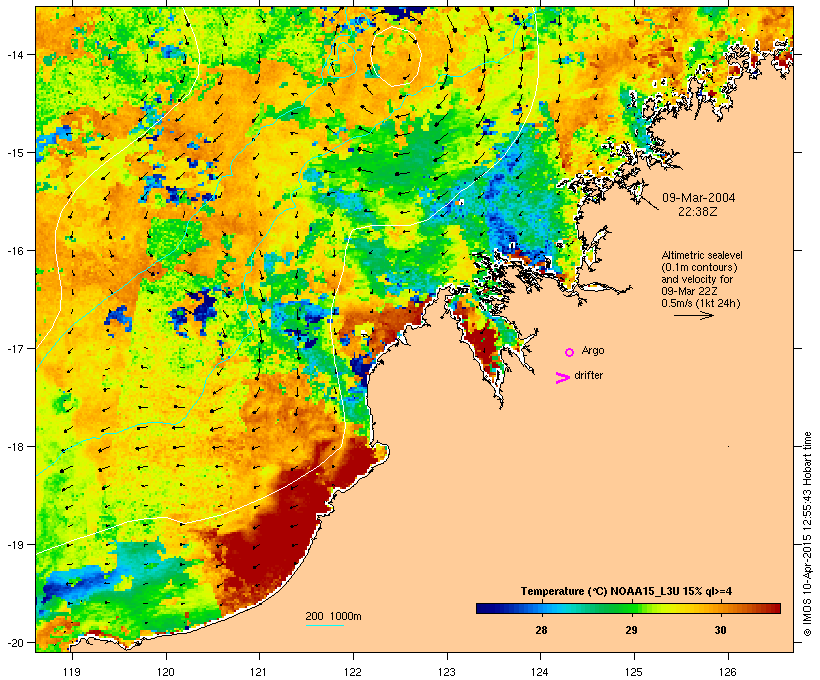Click the colorbar tick label '29'
Screen dimensions: 820x680
click(631, 630)
